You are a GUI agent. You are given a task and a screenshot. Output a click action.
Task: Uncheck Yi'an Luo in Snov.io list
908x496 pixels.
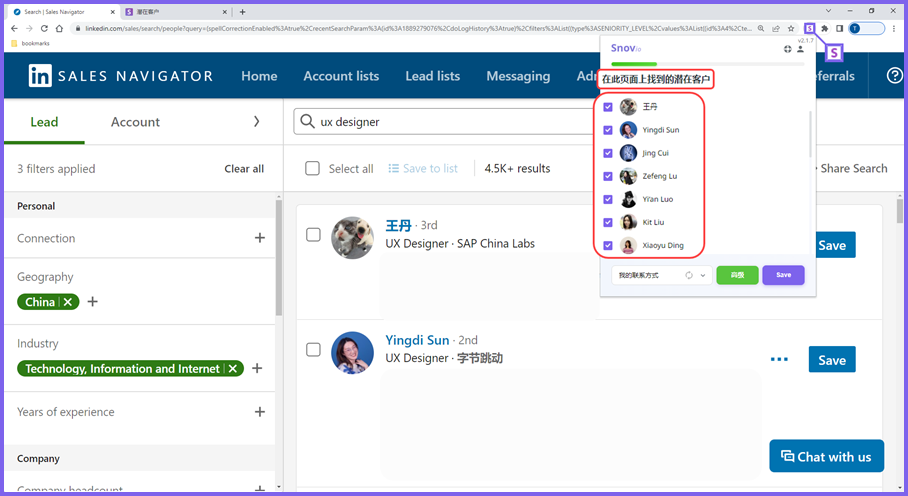(x=608, y=200)
